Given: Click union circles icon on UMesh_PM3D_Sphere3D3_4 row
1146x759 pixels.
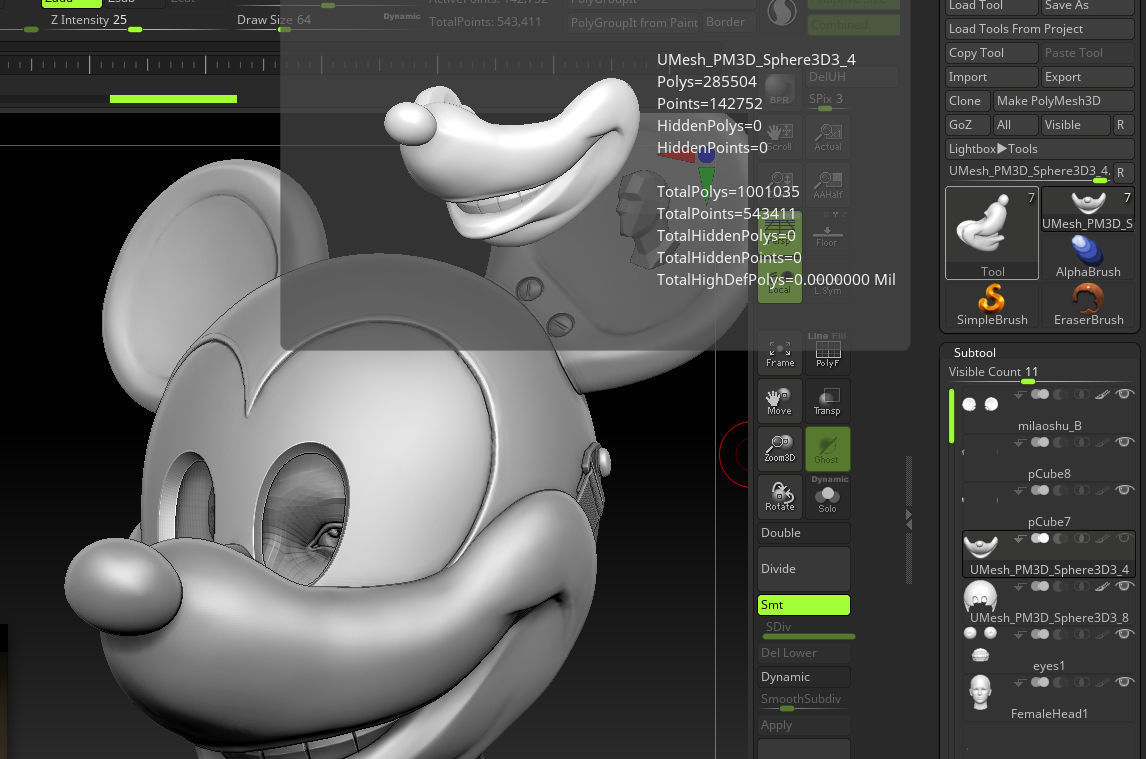Looking at the screenshot, I should coord(1039,539).
